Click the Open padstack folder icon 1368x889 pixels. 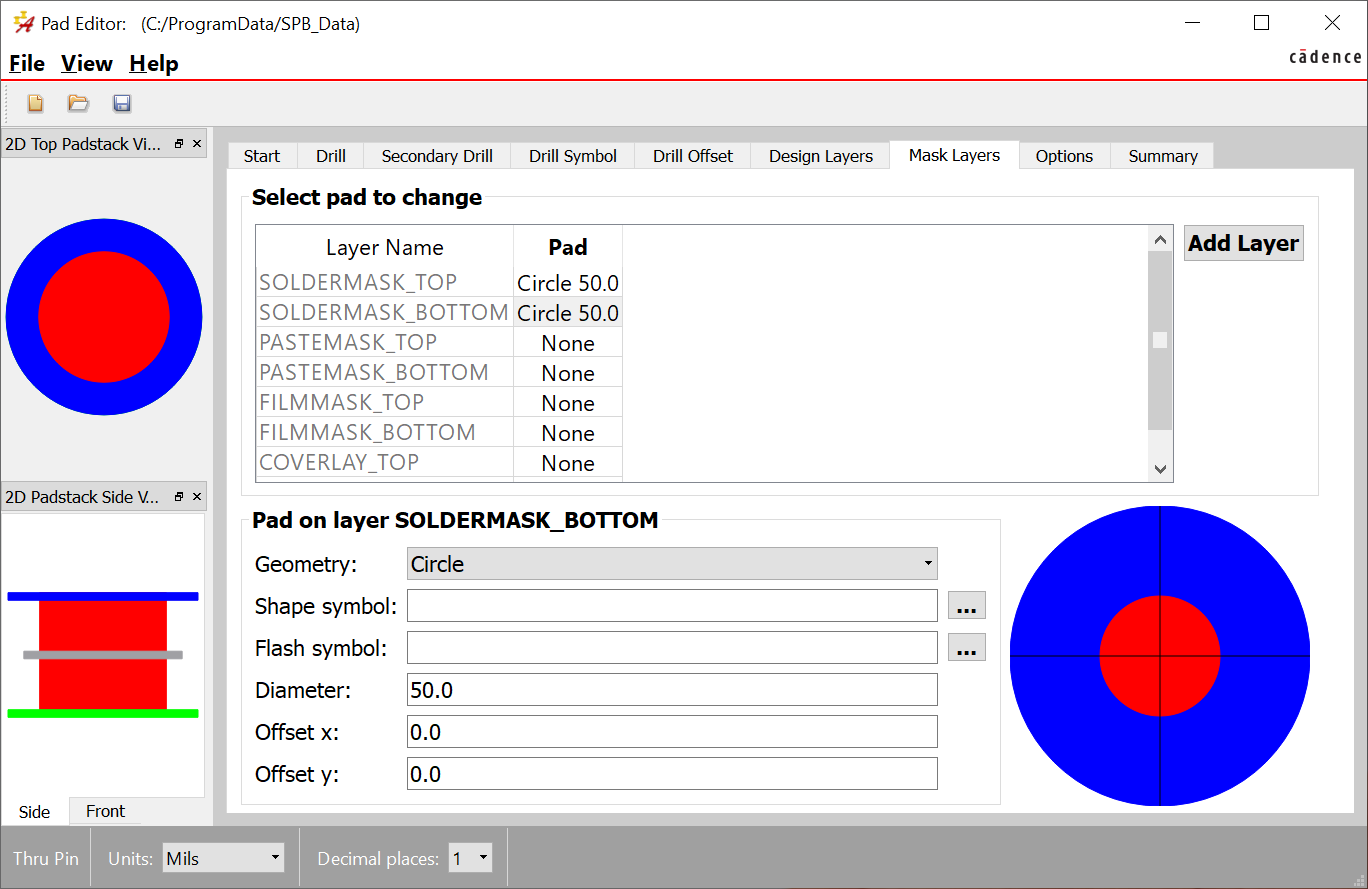pos(78,103)
